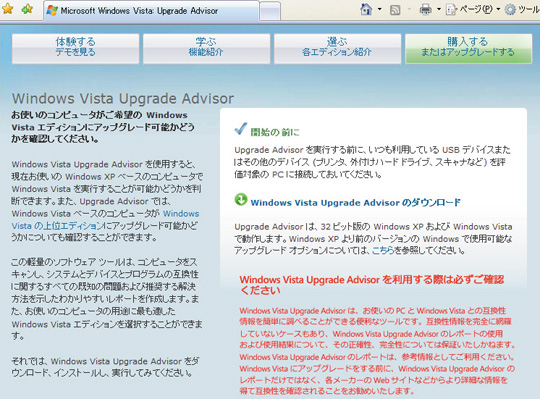Click the Windows Vista Upgrade Advisor page heading
The image size is (540, 399).
pyautogui.click(x=123, y=98)
